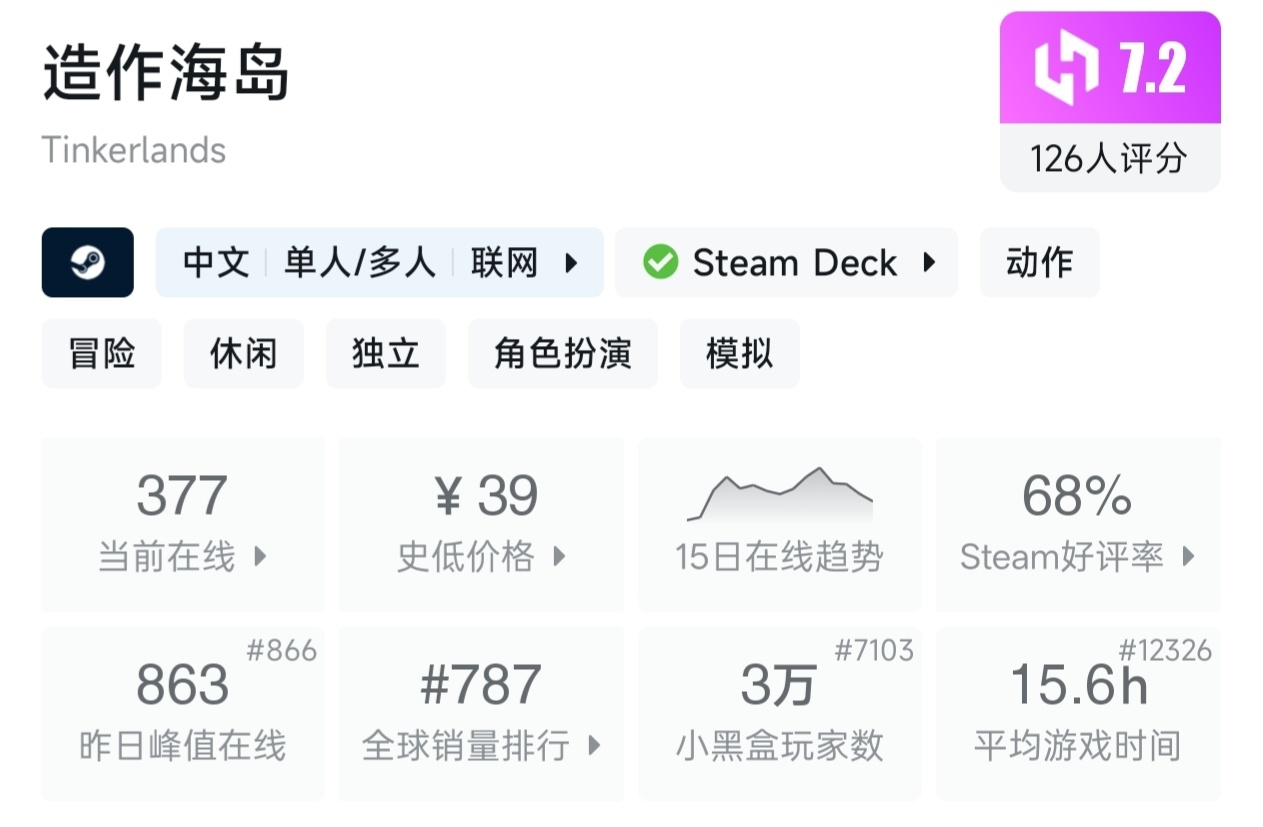This screenshot has width=1263, height=827.
Task: Click the Steam platform icon
Action: coord(87,263)
